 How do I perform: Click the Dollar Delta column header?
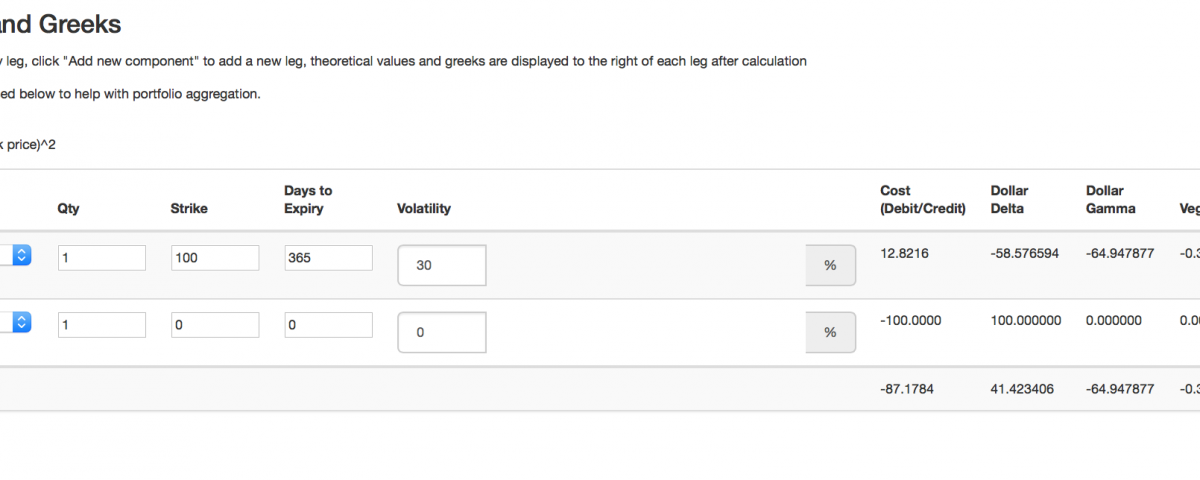point(1009,200)
